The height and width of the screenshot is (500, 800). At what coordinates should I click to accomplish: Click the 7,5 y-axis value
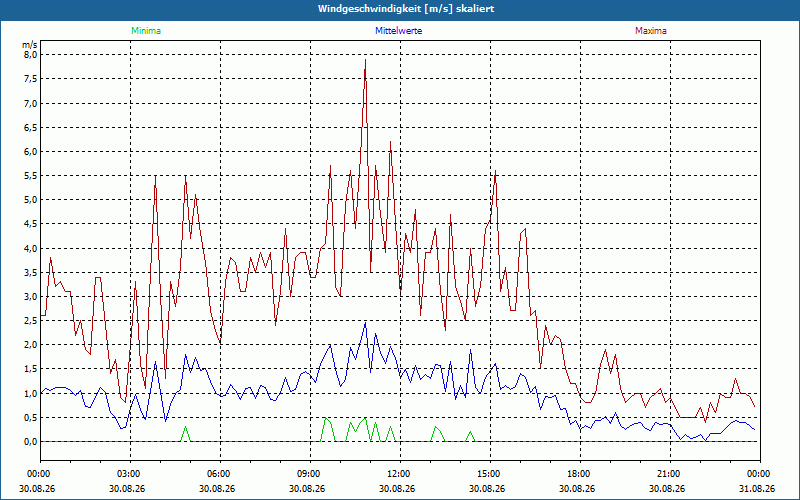[x=31, y=79]
